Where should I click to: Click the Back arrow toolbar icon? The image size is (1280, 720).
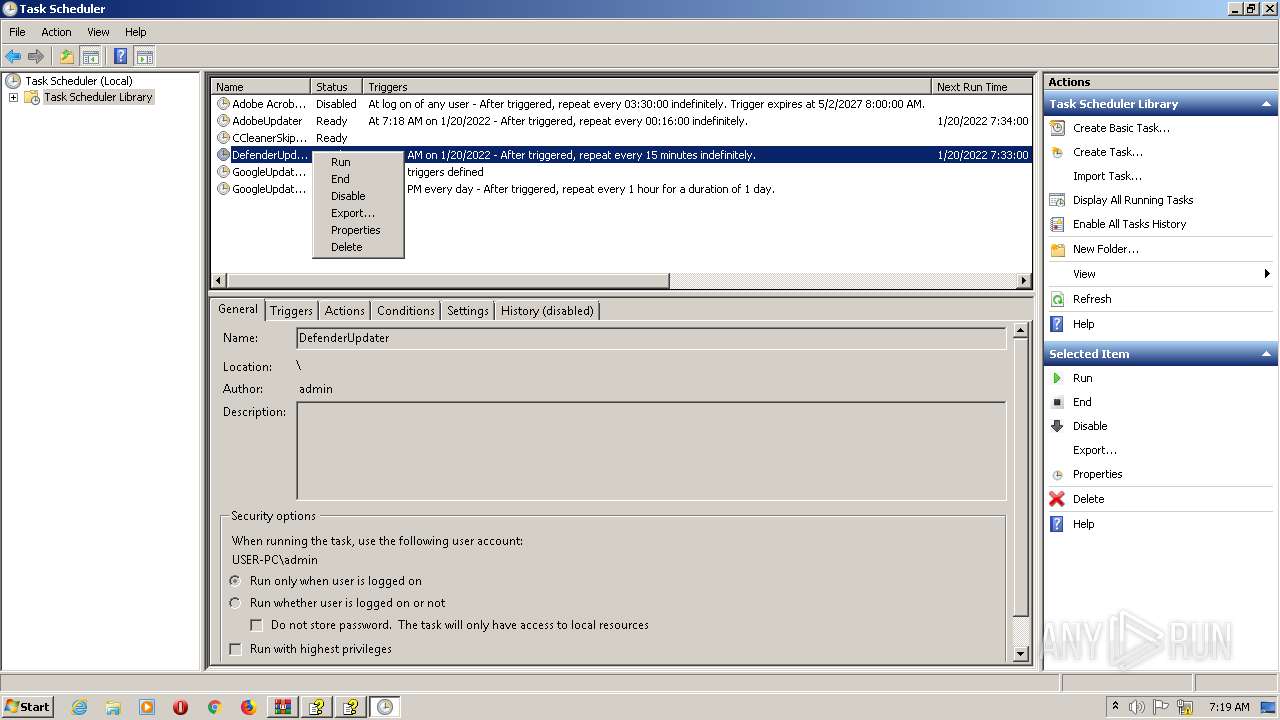click(13, 57)
